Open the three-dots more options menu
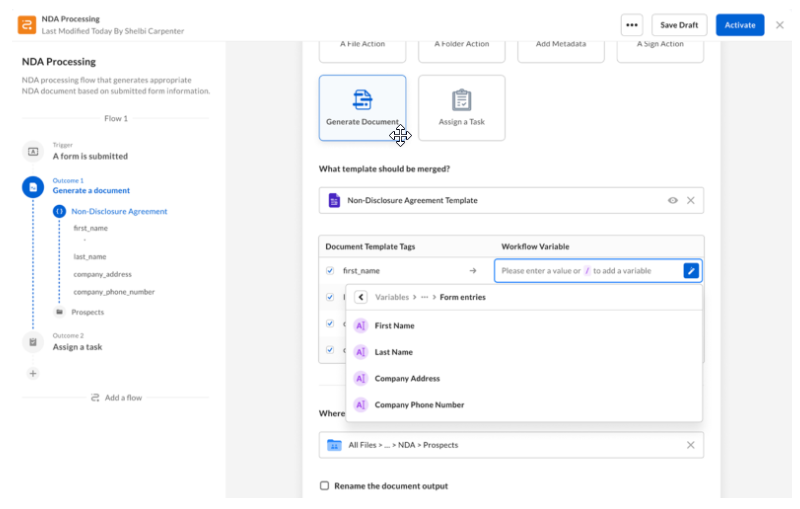Viewport: 800px width, 509px height. pyautogui.click(x=631, y=25)
